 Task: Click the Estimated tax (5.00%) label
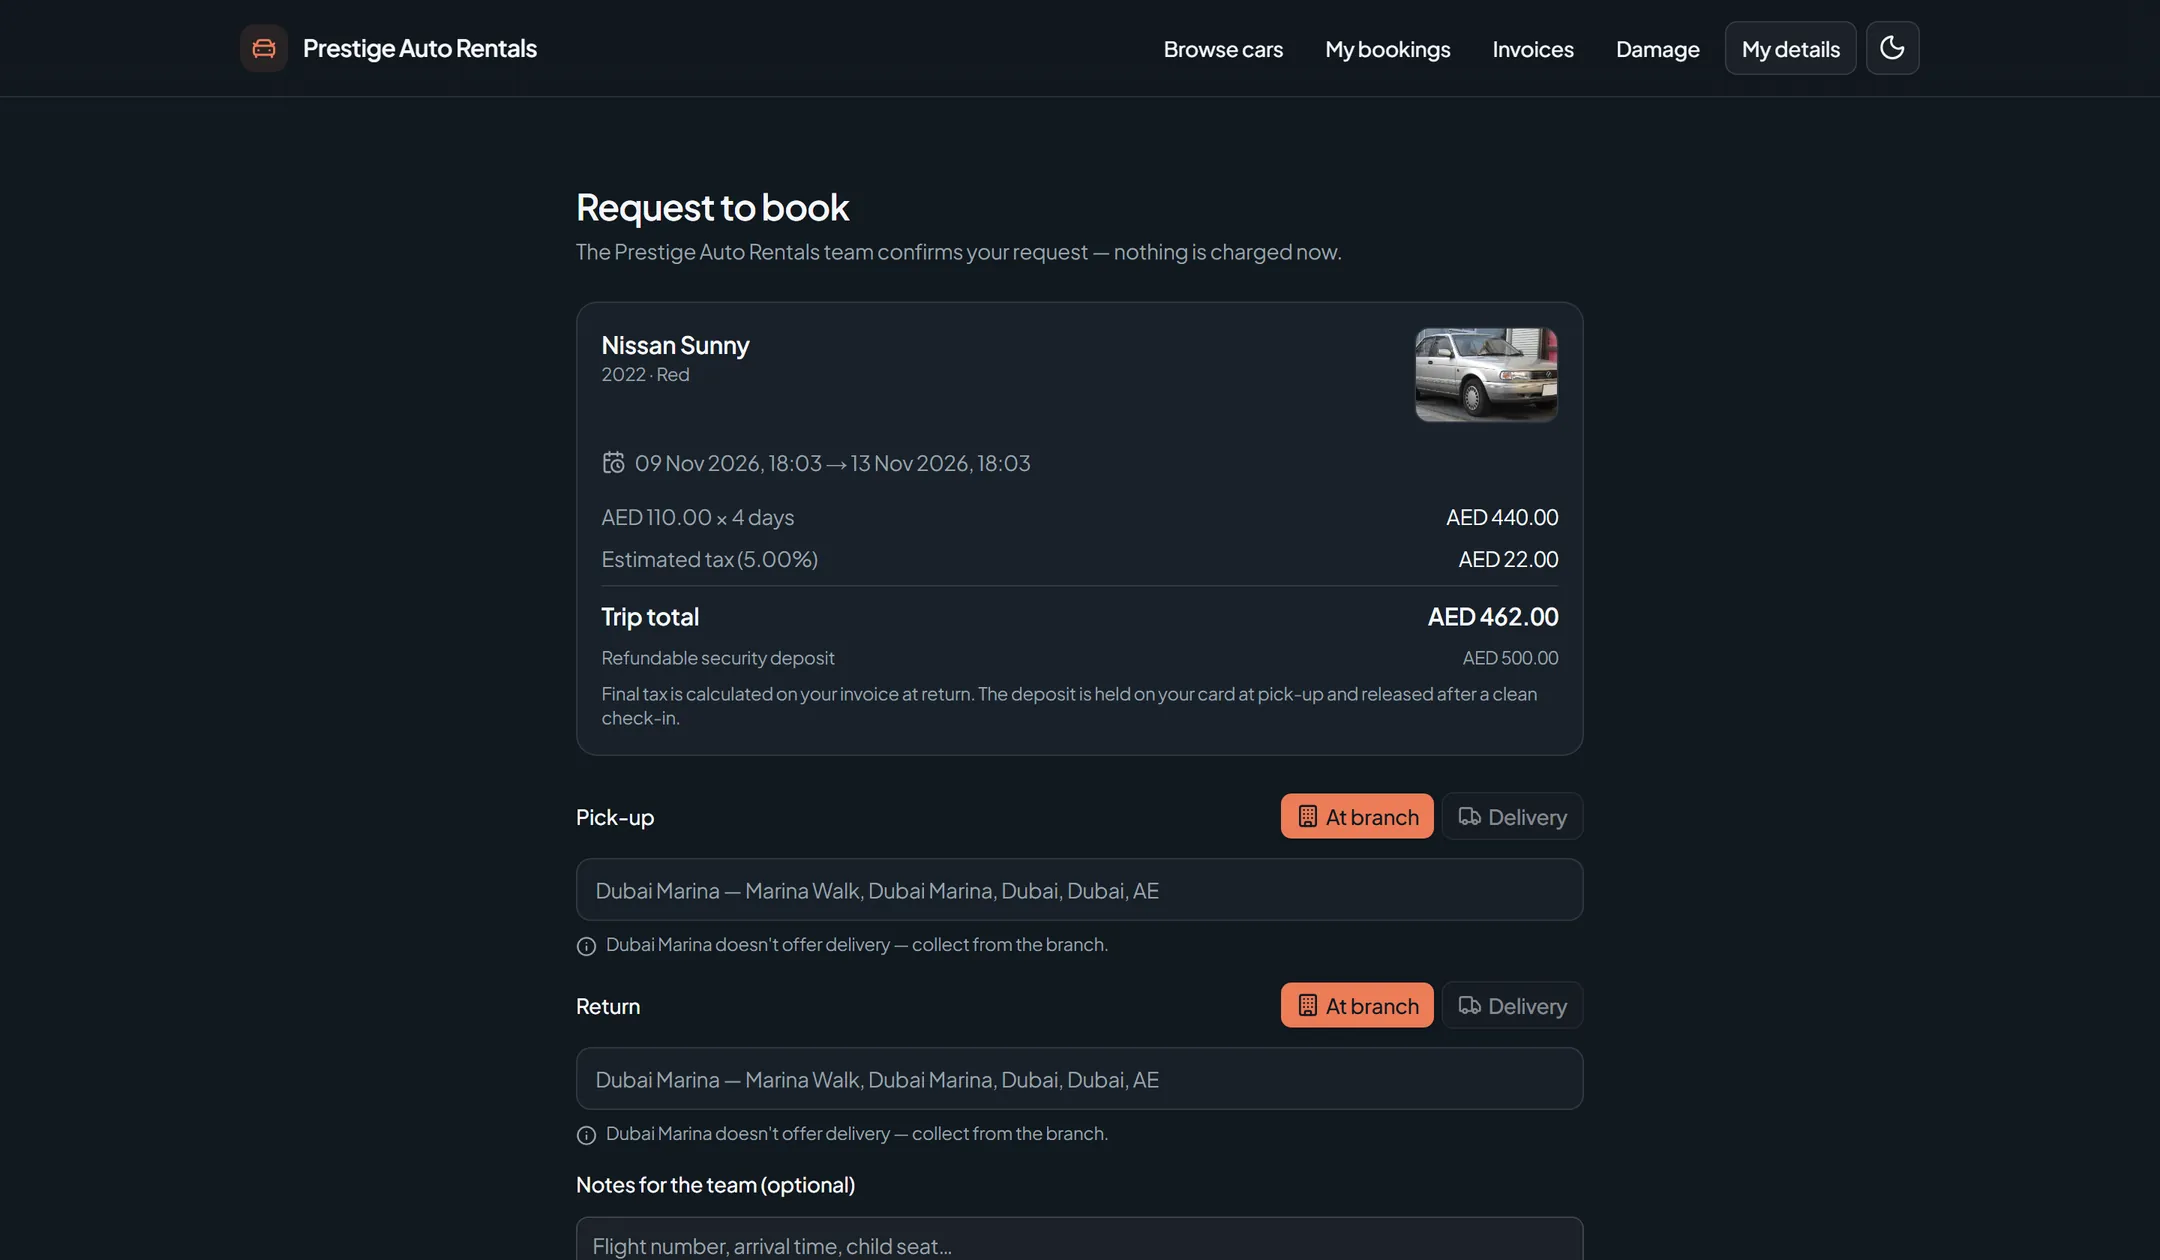pos(709,559)
